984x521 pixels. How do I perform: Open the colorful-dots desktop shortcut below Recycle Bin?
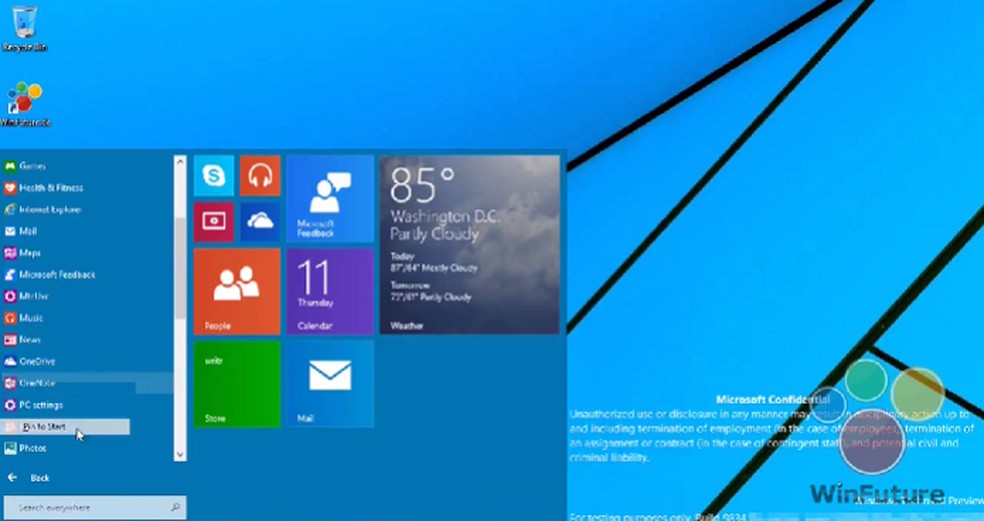25,104
